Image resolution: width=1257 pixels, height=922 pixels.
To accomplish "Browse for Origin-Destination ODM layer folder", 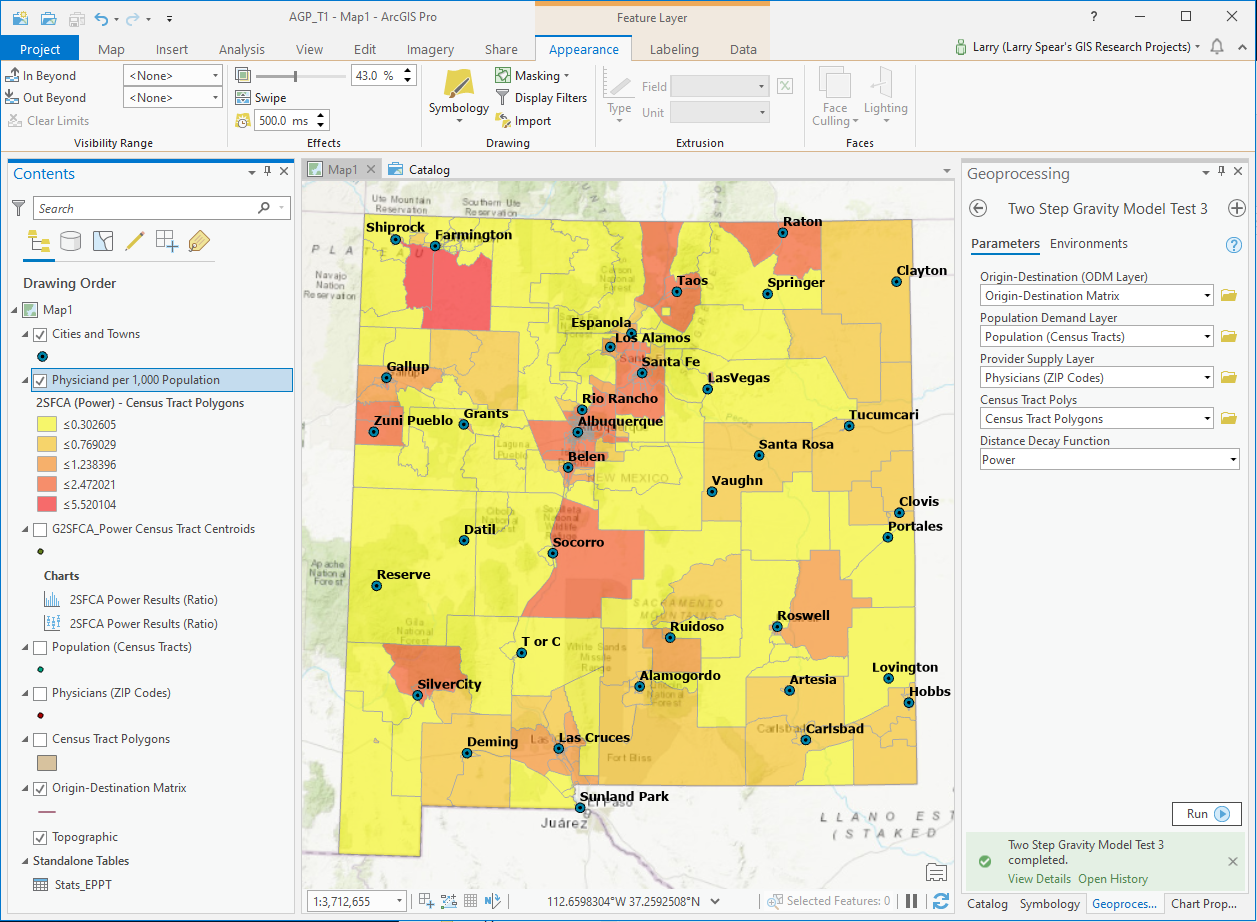I will [1229, 295].
